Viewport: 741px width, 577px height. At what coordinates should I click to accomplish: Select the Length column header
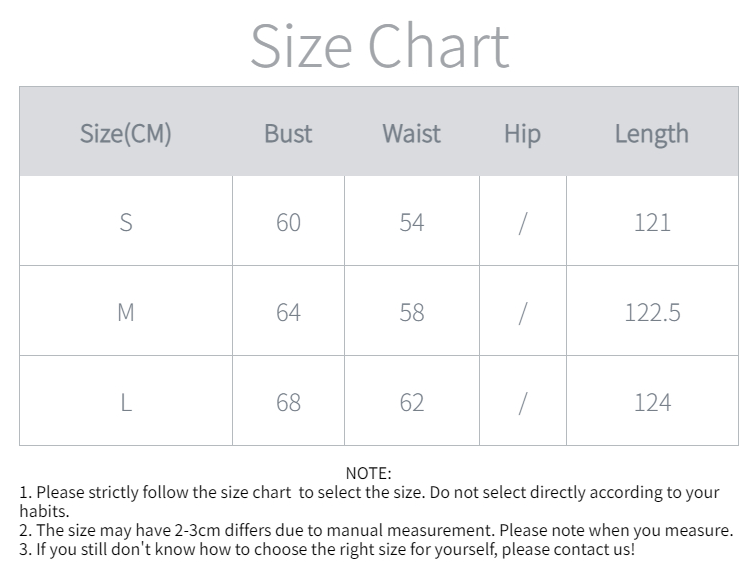point(651,133)
